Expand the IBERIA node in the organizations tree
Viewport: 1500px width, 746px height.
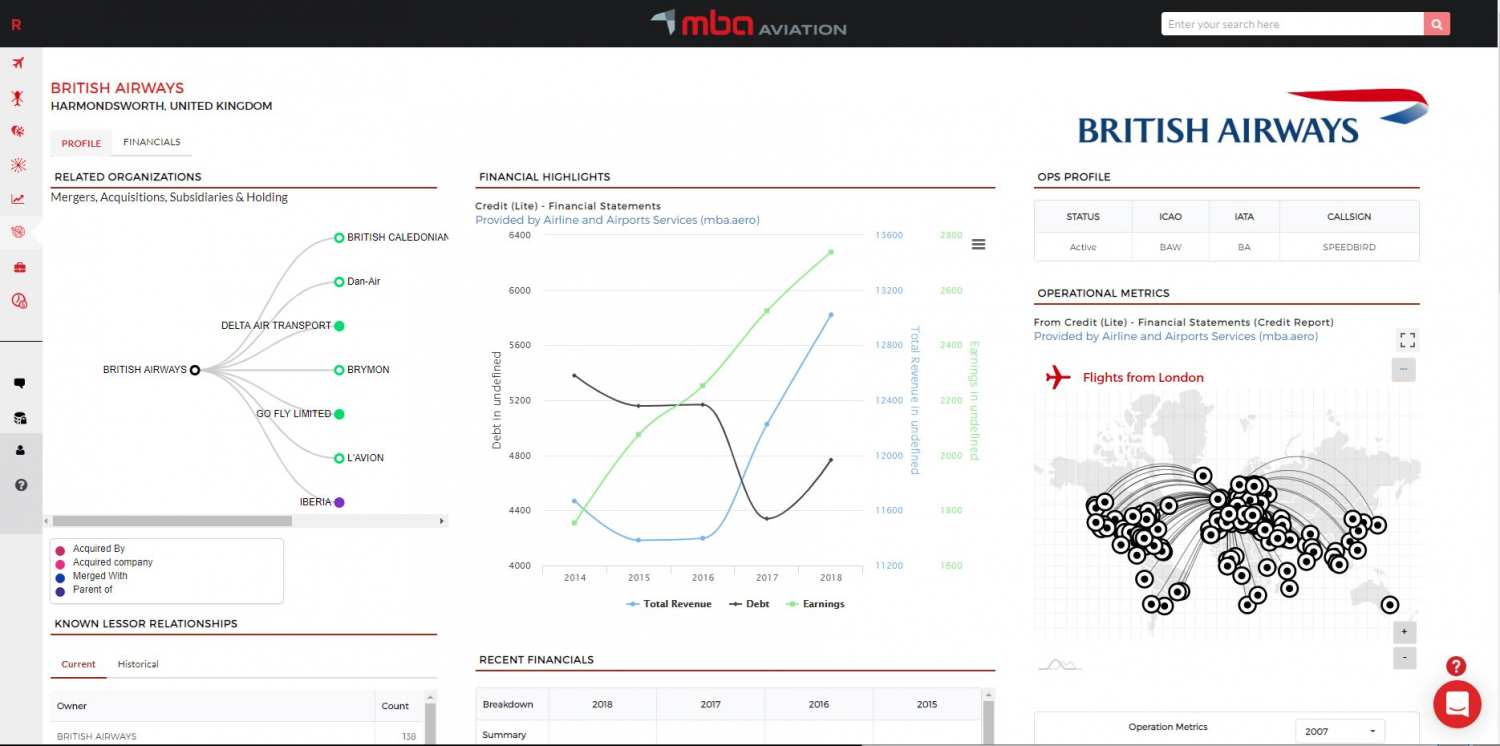(337, 502)
